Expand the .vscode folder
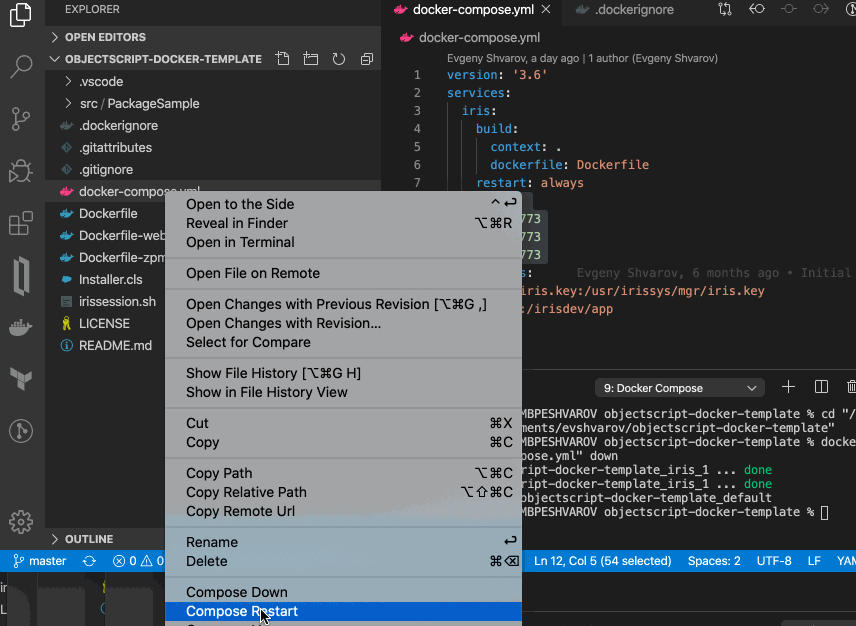The width and height of the screenshot is (856, 626). point(101,81)
